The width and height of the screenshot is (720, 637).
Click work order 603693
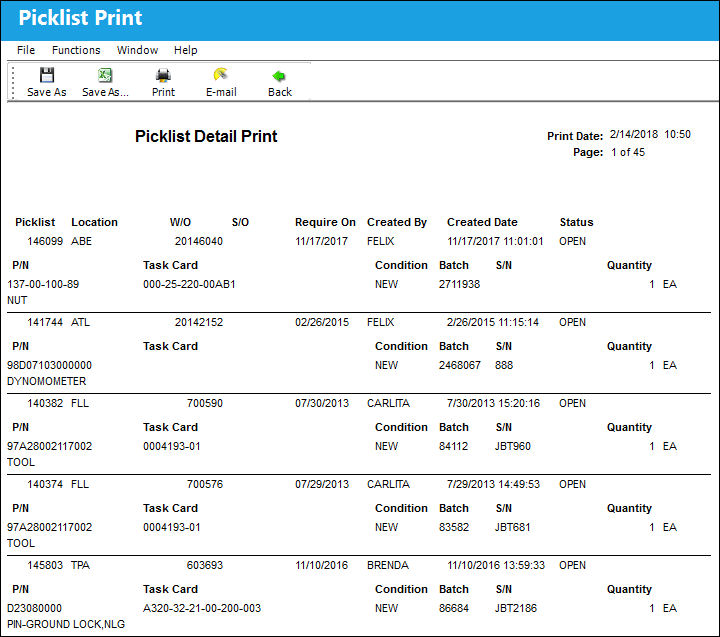(x=205, y=565)
